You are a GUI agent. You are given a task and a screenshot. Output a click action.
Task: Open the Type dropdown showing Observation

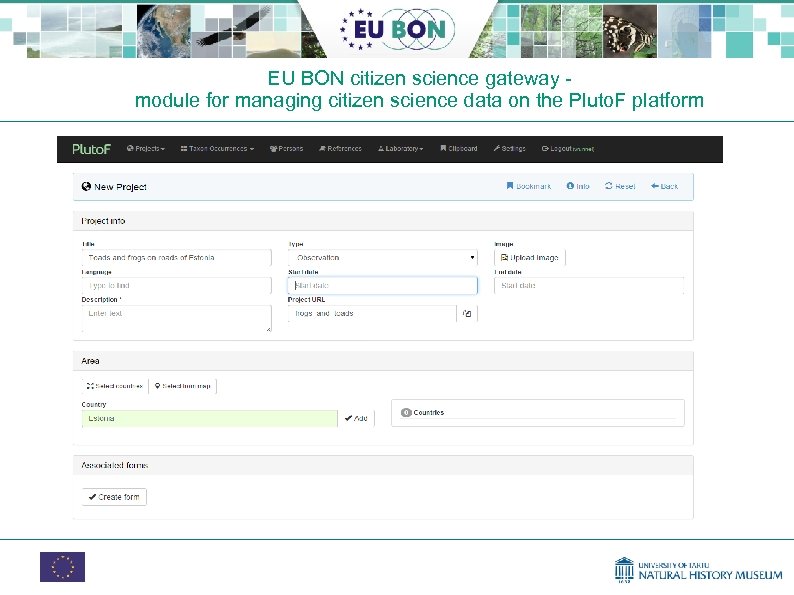click(382, 257)
